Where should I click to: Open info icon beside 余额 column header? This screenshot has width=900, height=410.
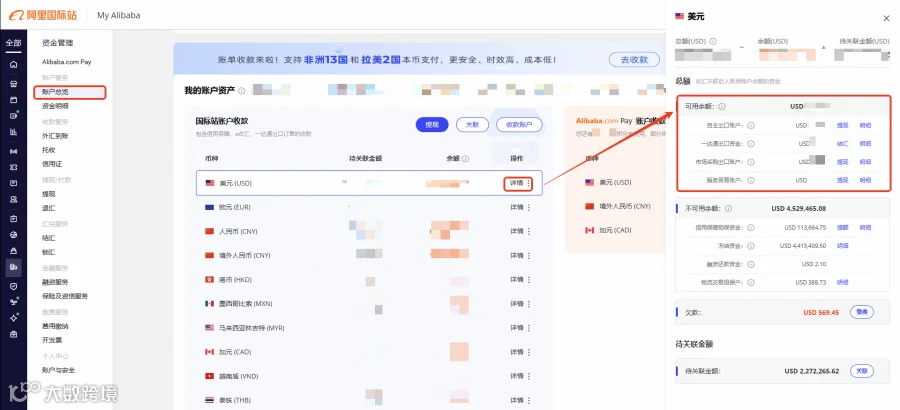(x=465, y=158)
